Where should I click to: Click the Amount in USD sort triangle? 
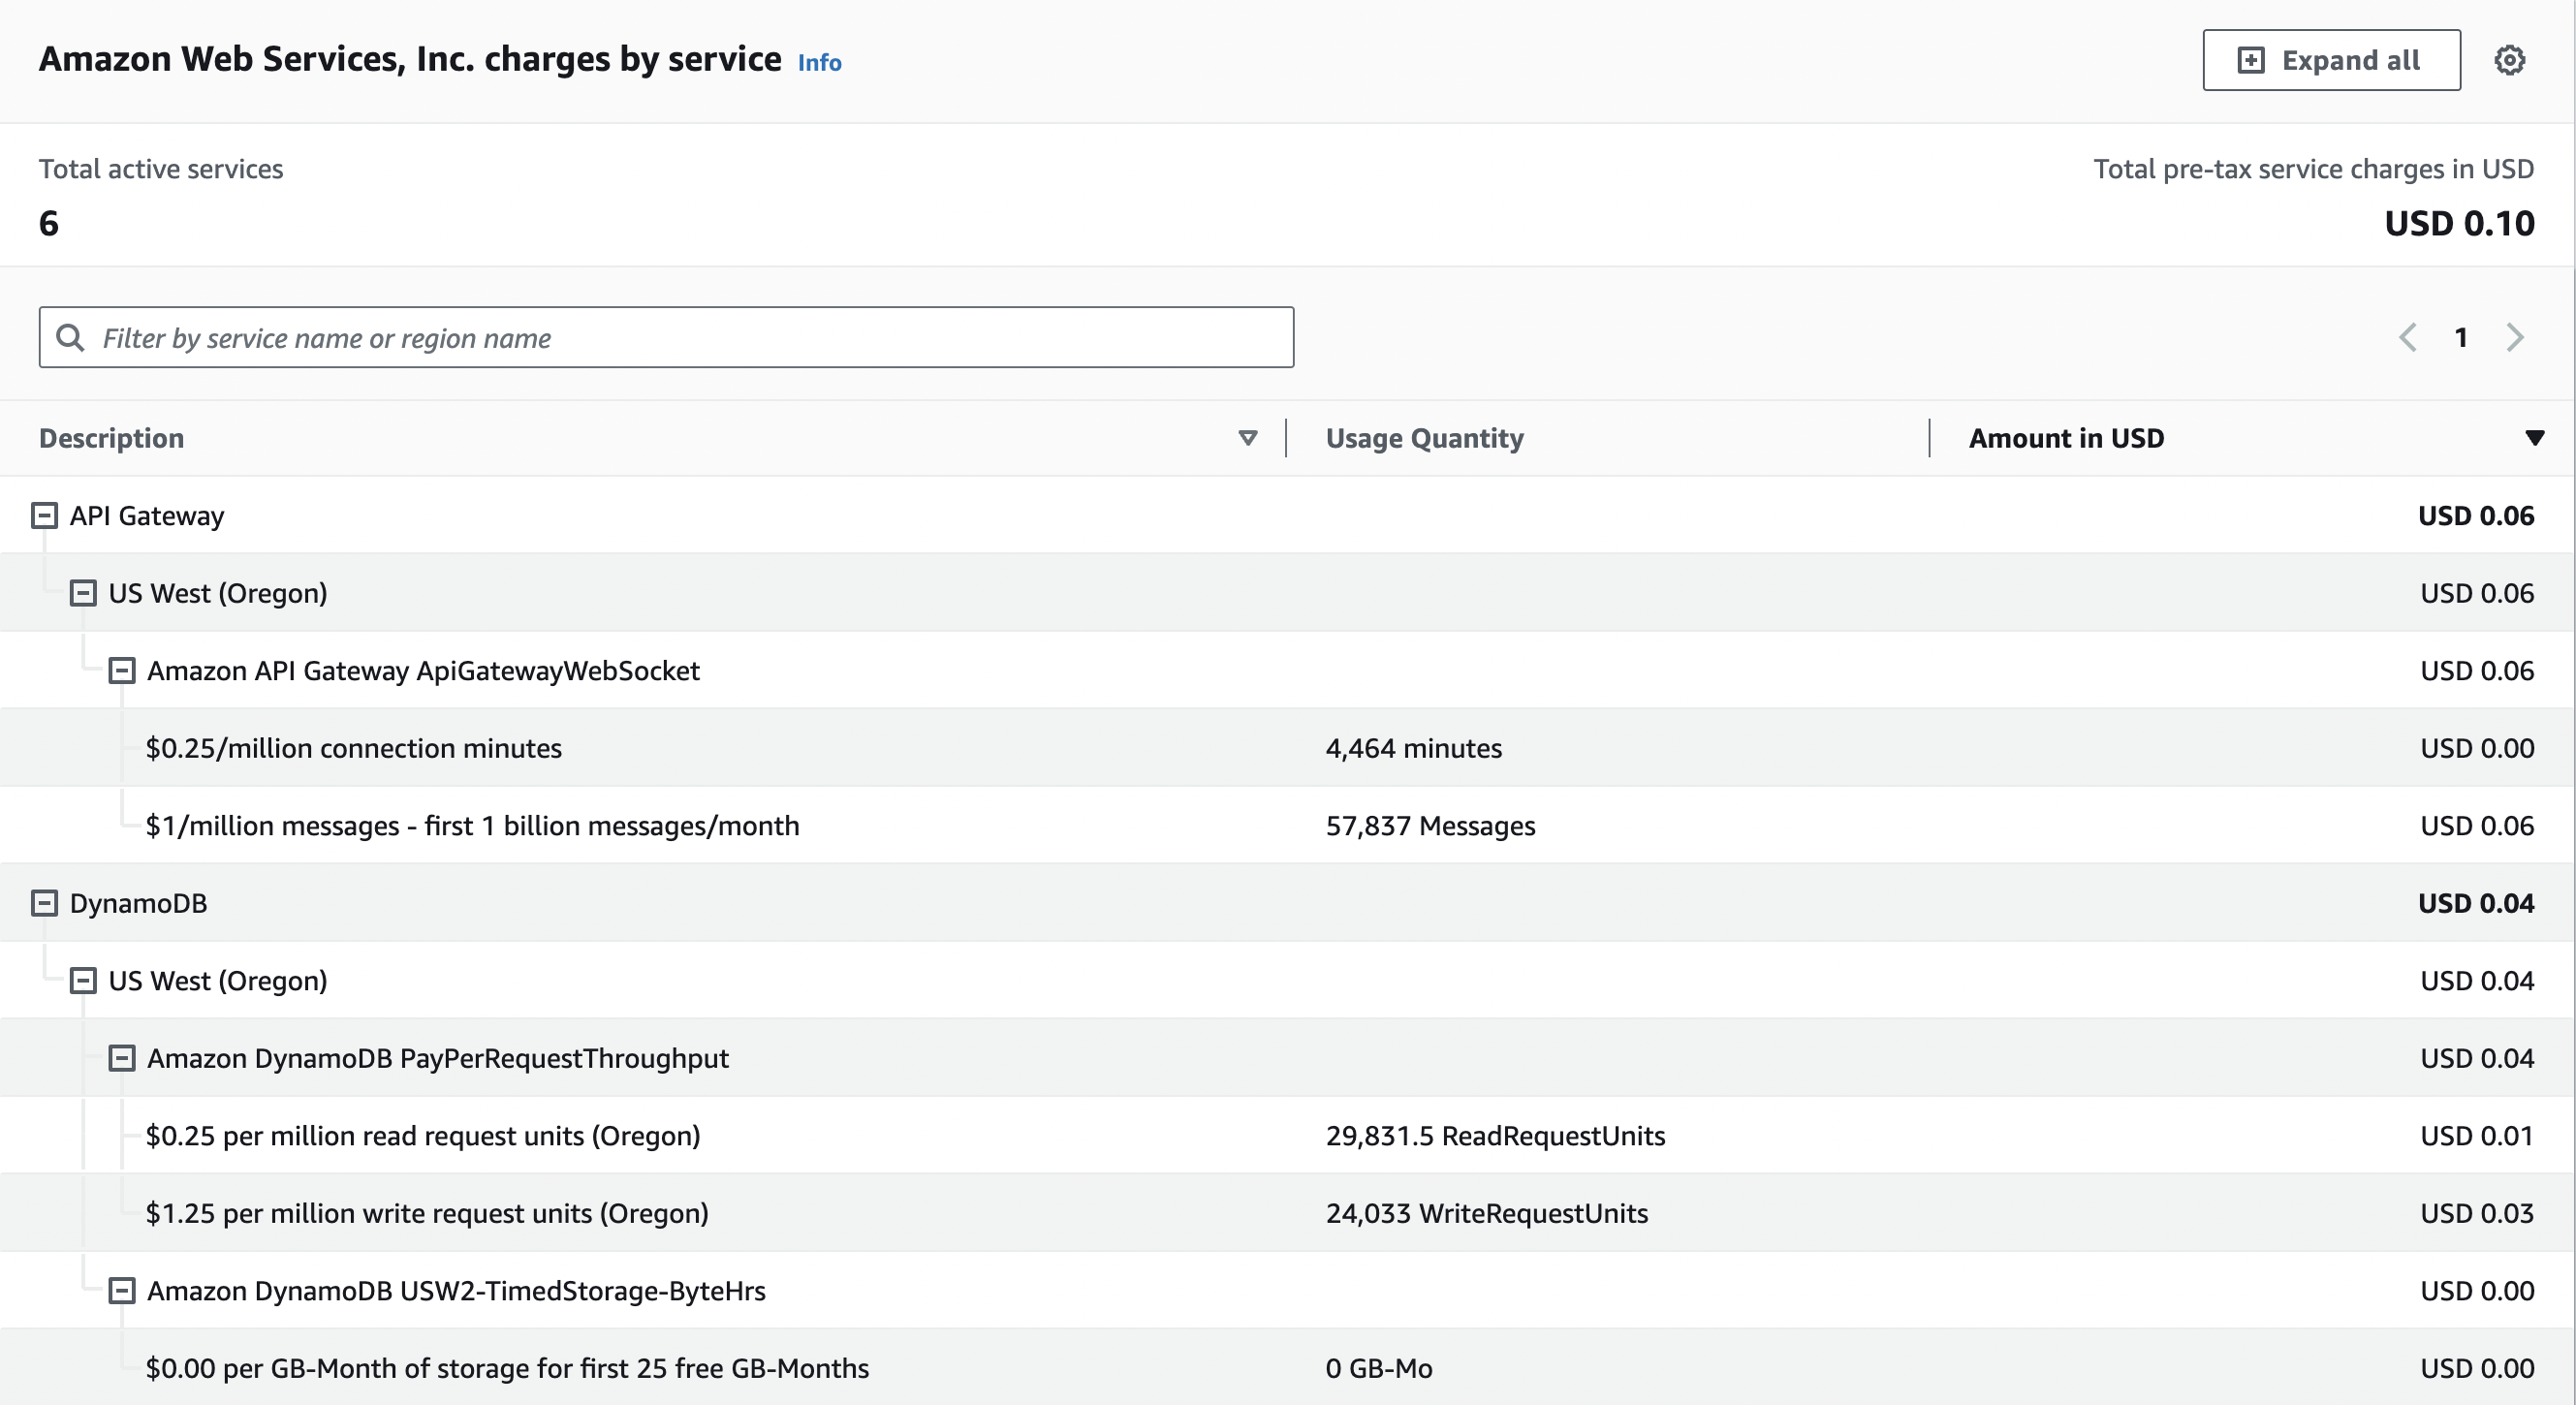(2536, 438)
